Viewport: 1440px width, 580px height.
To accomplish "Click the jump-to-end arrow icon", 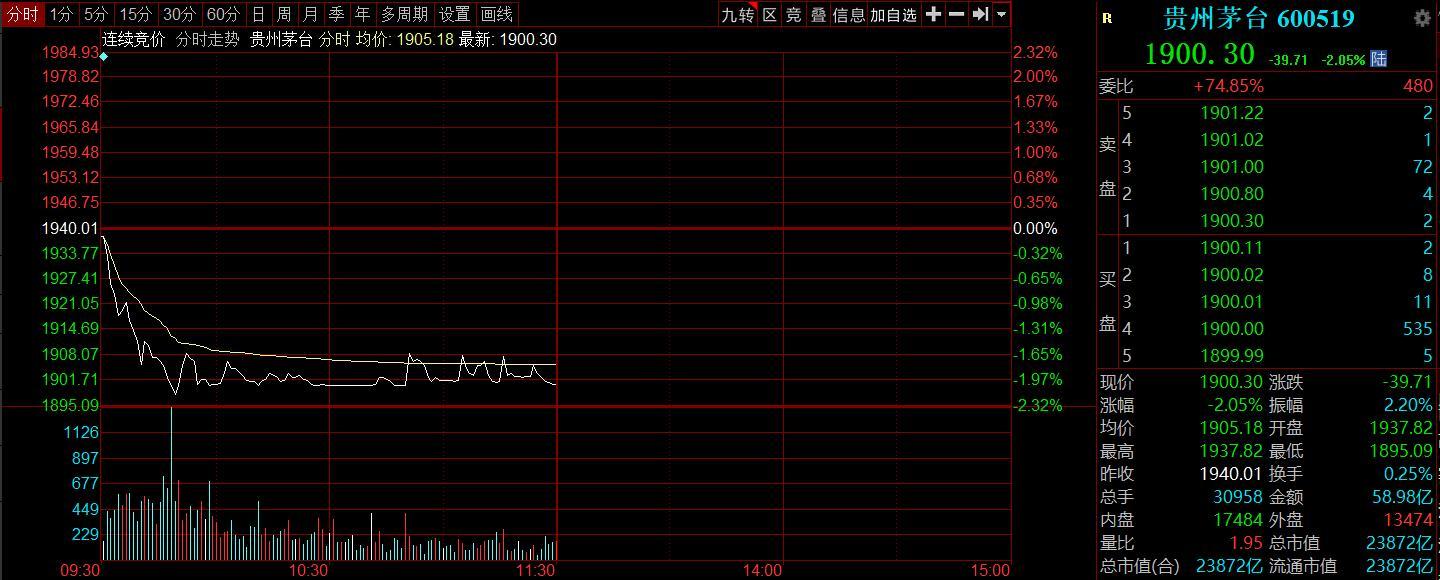I will coord(980,14).
